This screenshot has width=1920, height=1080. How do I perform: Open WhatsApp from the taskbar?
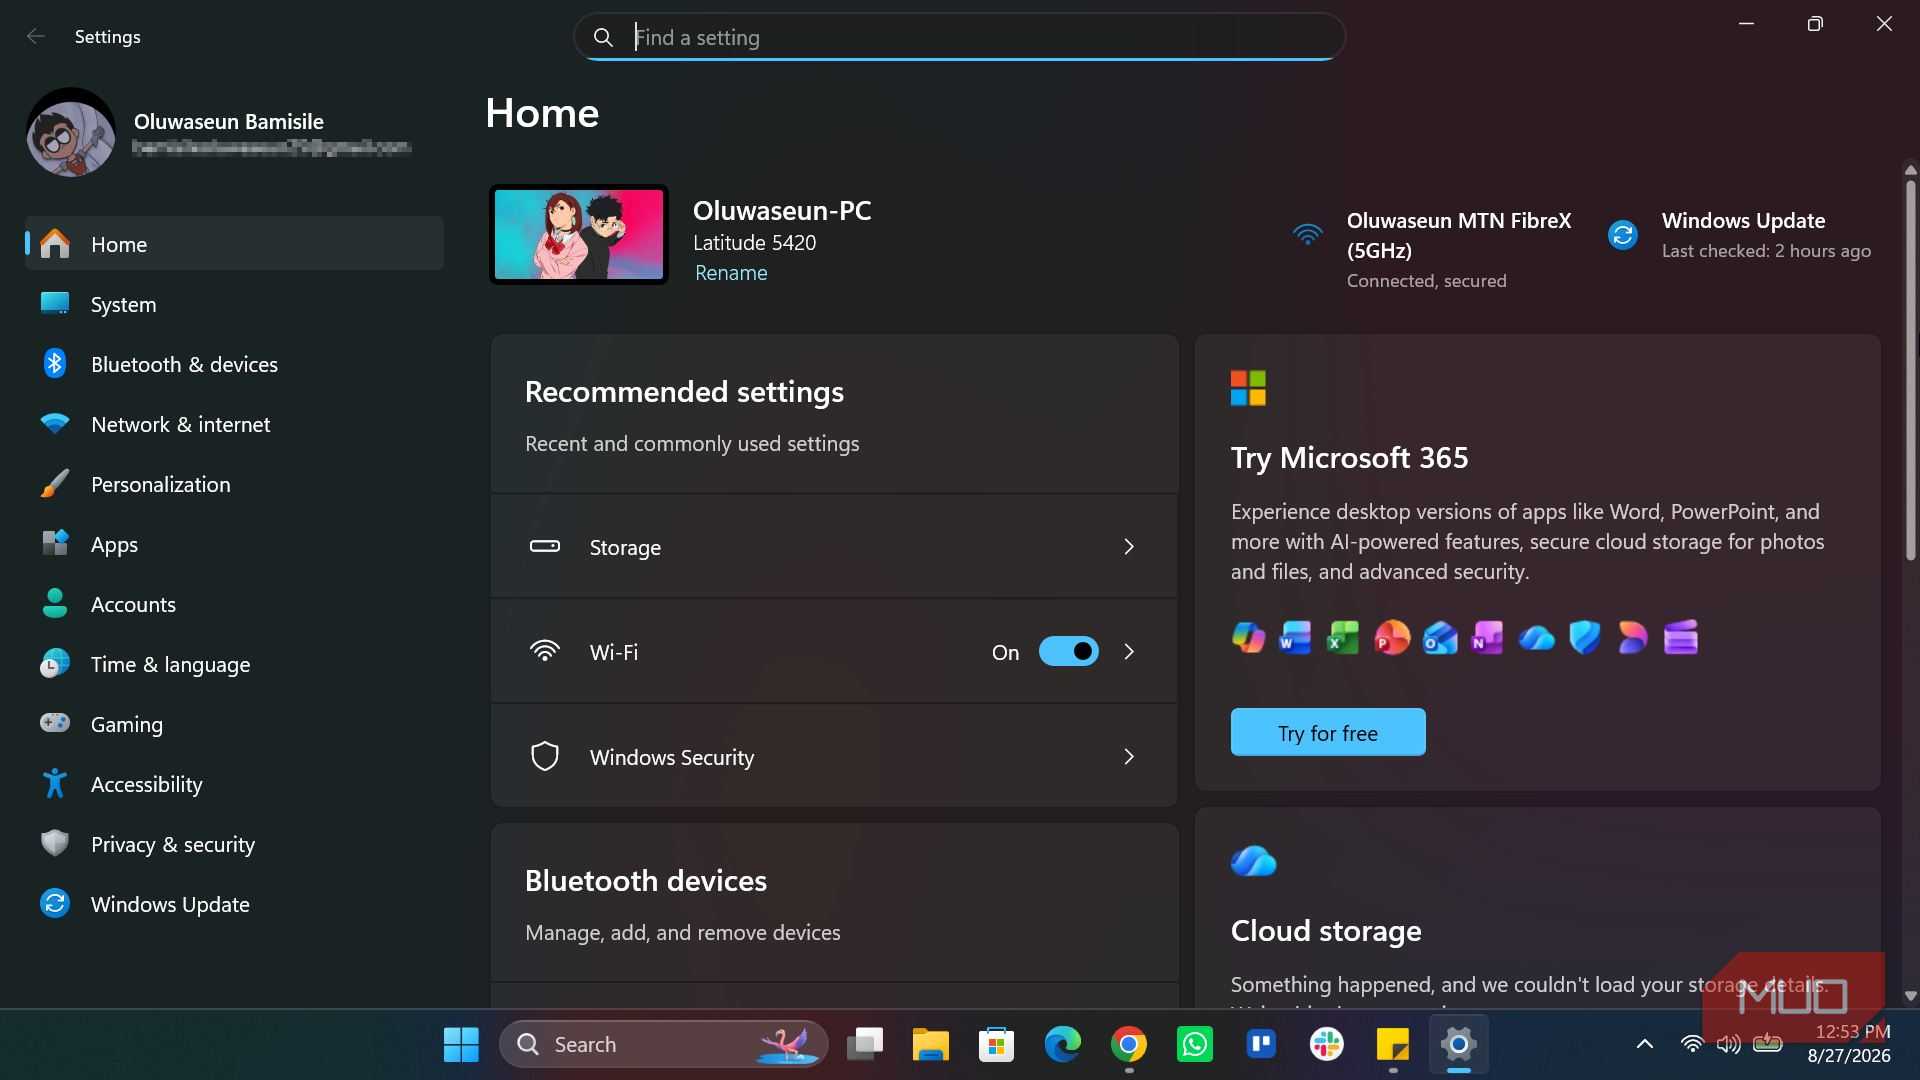click(1195, 1045)
